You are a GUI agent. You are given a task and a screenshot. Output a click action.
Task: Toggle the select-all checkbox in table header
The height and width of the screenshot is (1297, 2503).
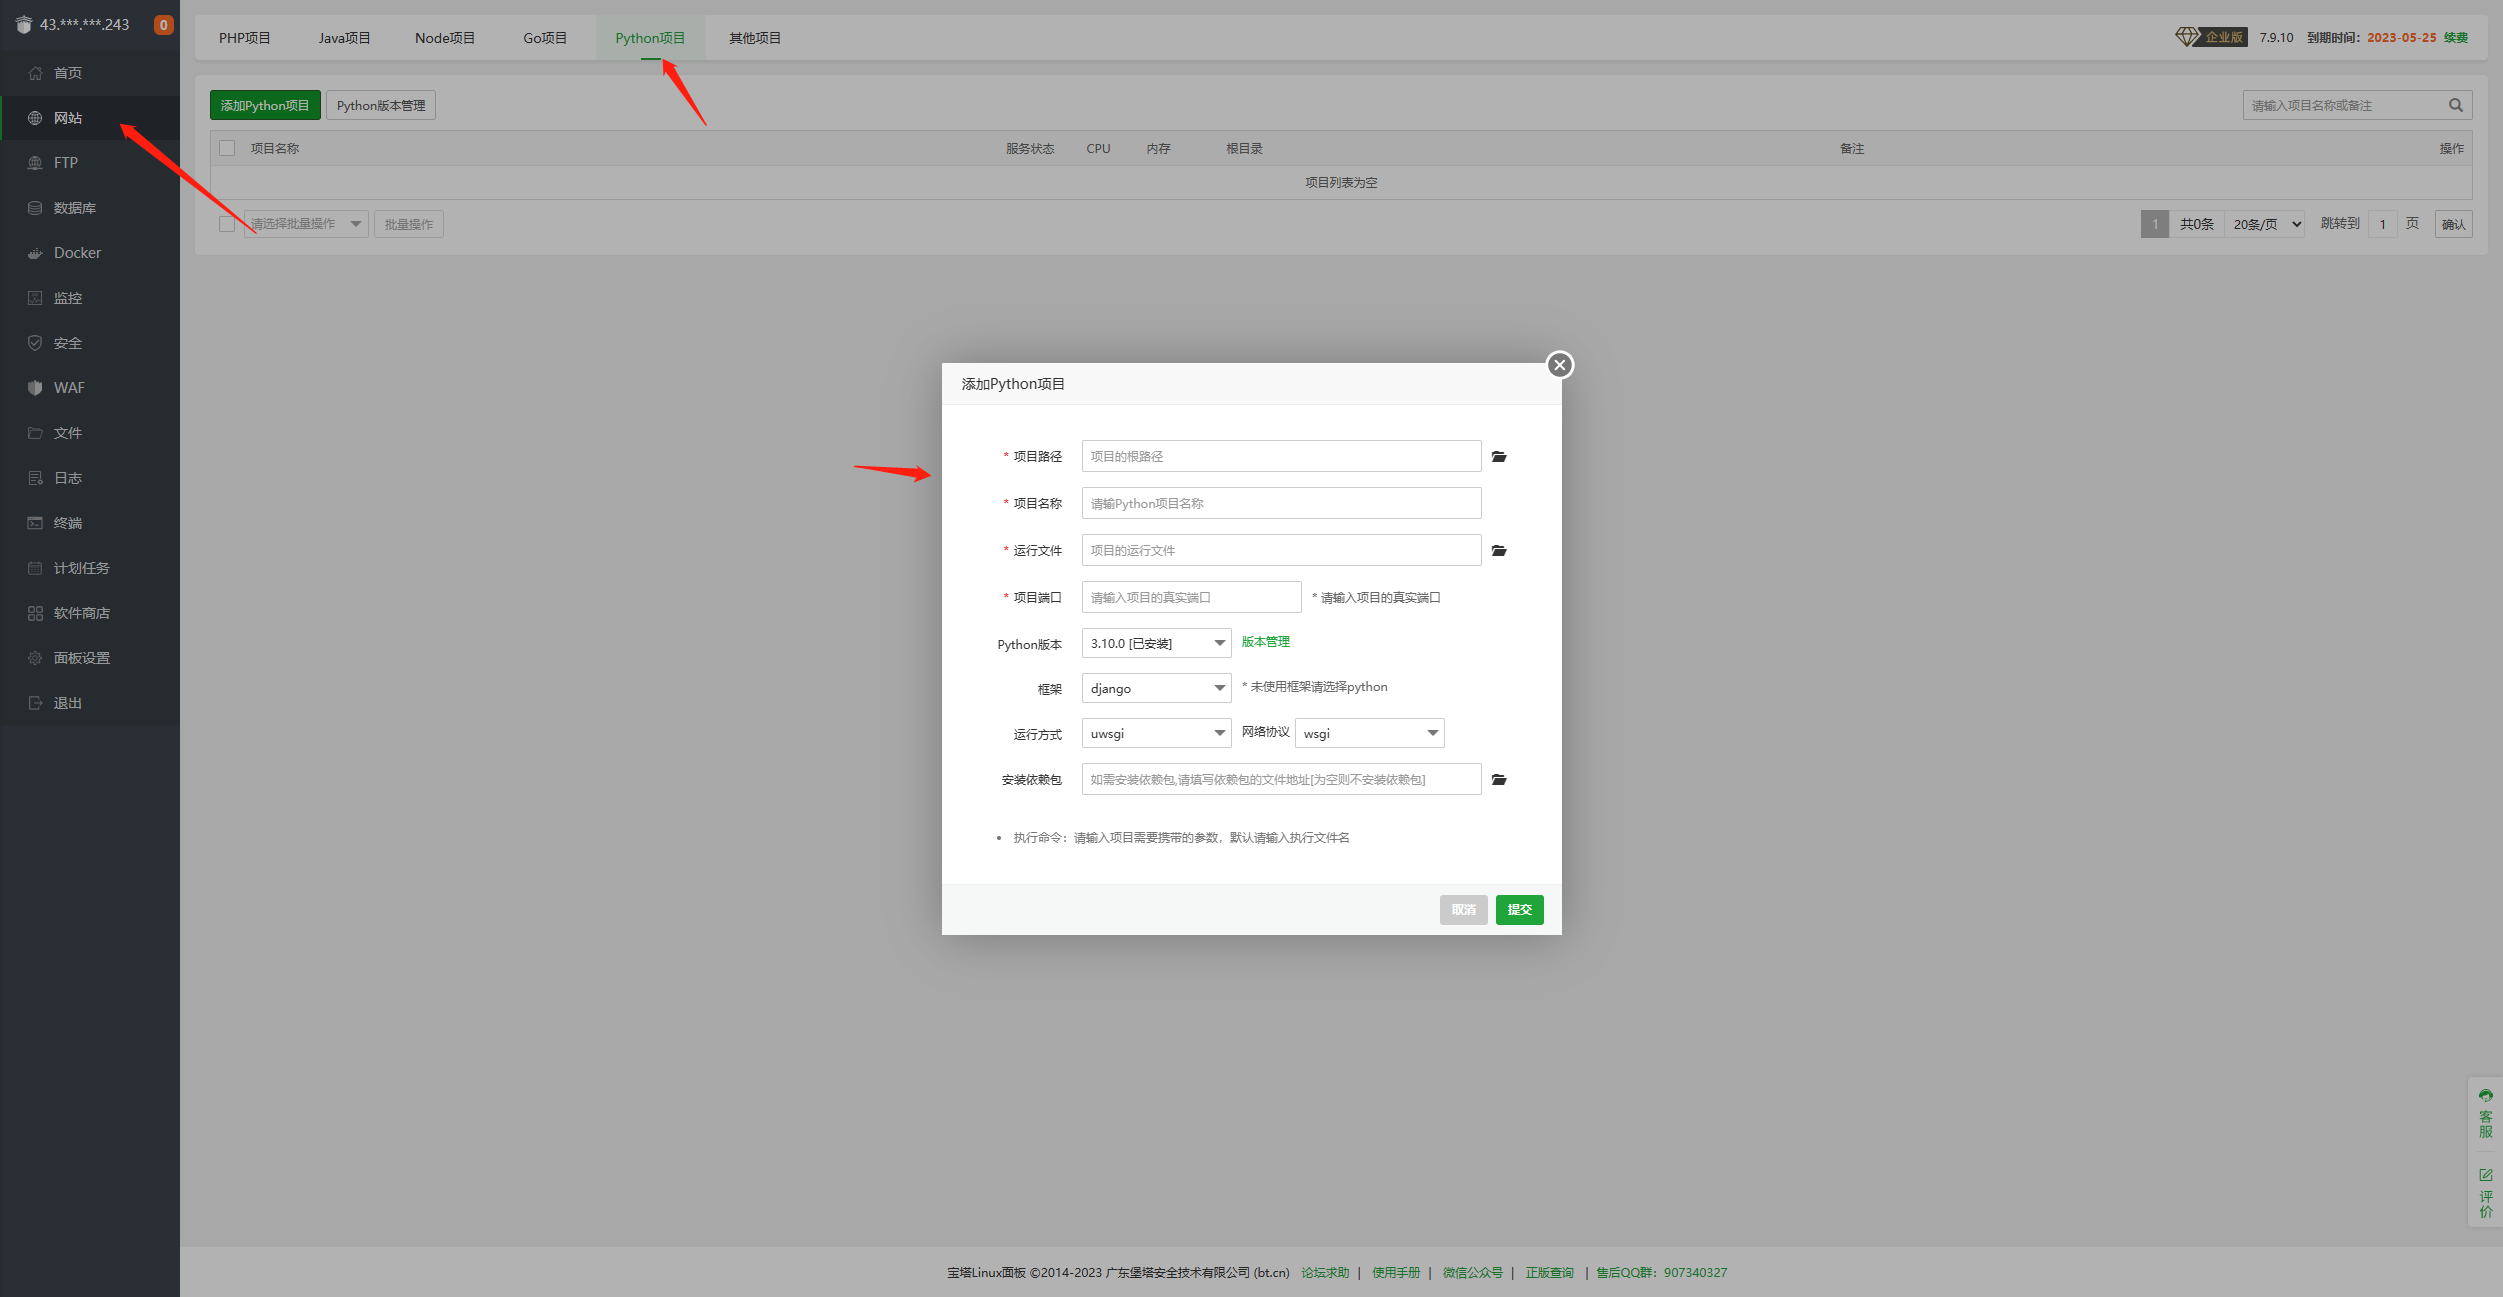pos(227,148)
